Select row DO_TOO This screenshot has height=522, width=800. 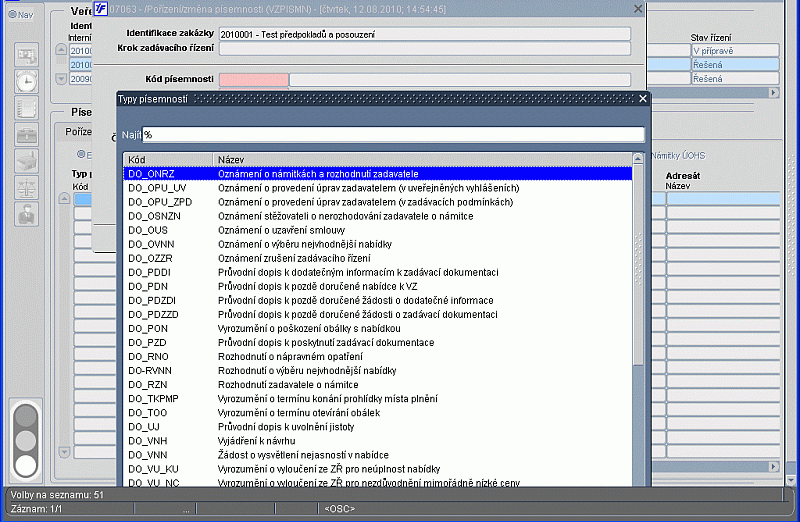click(378, 412)
